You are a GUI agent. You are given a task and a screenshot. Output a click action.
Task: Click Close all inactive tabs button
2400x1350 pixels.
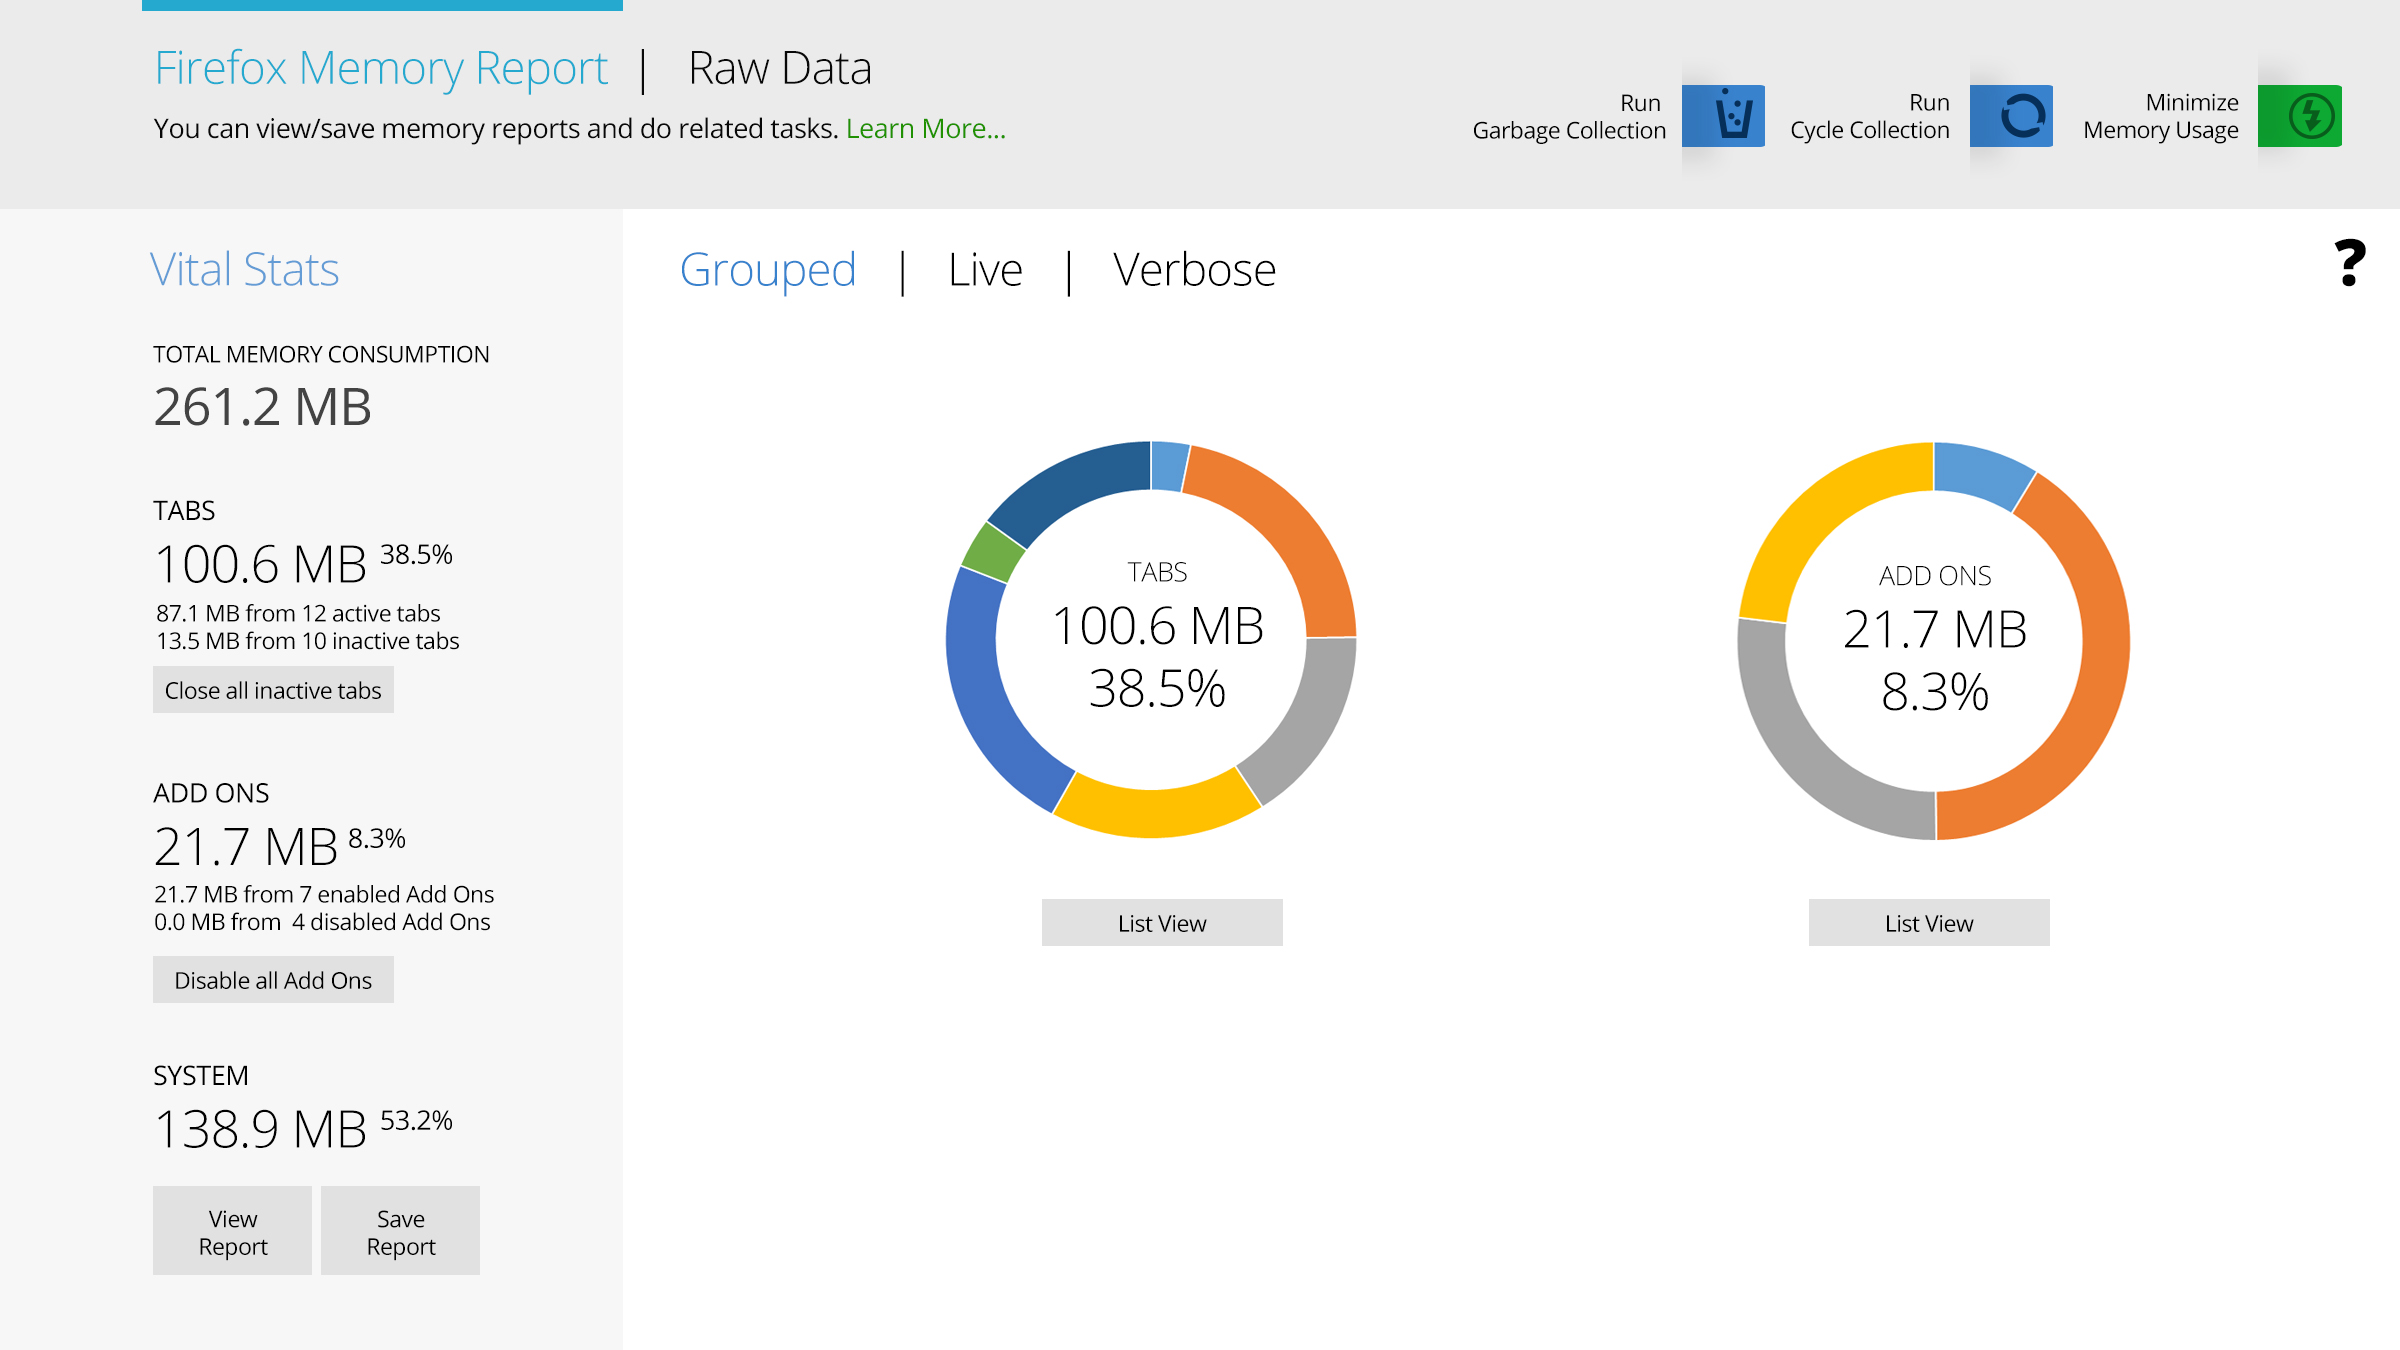[273, 690]
